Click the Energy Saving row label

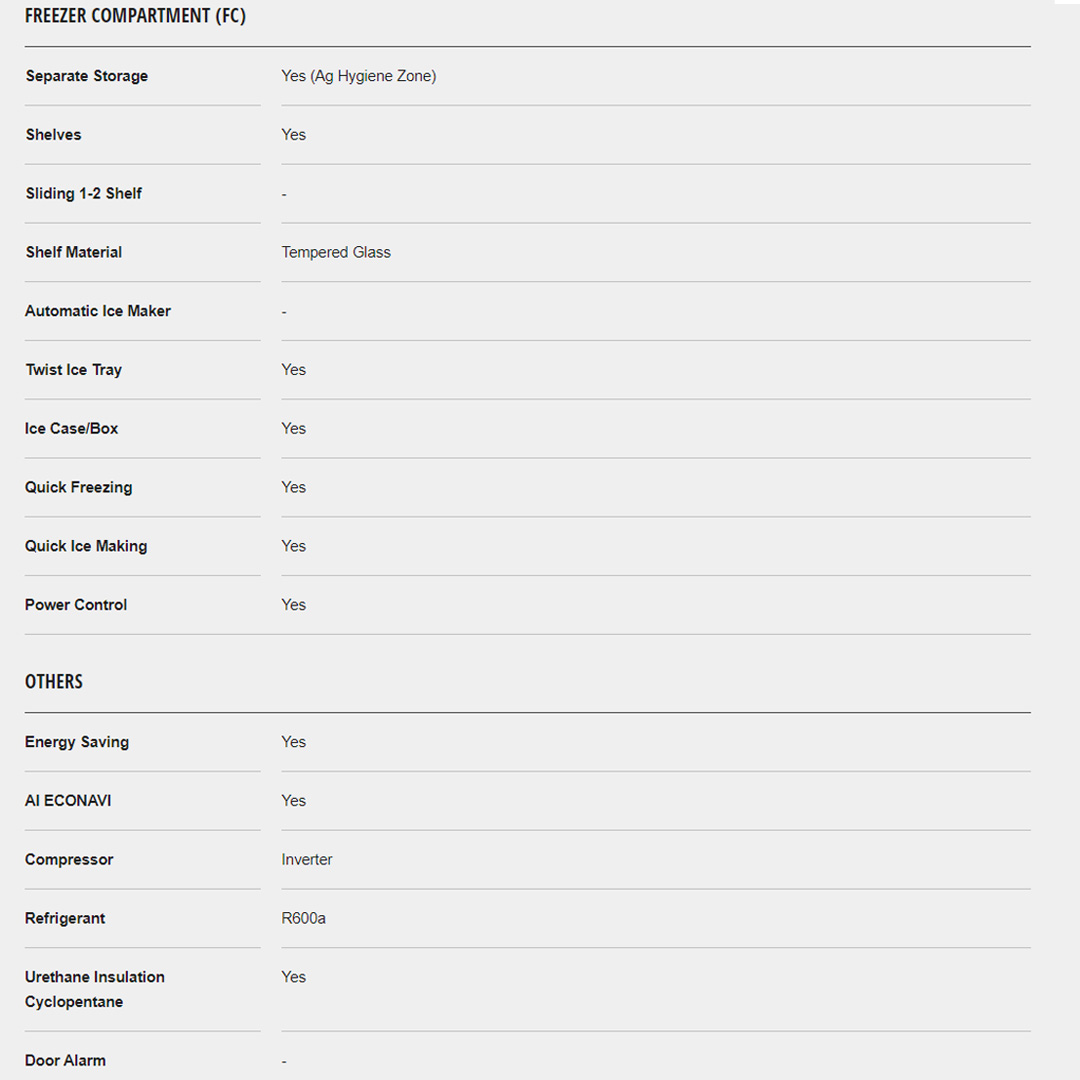[x=77, y=742]
